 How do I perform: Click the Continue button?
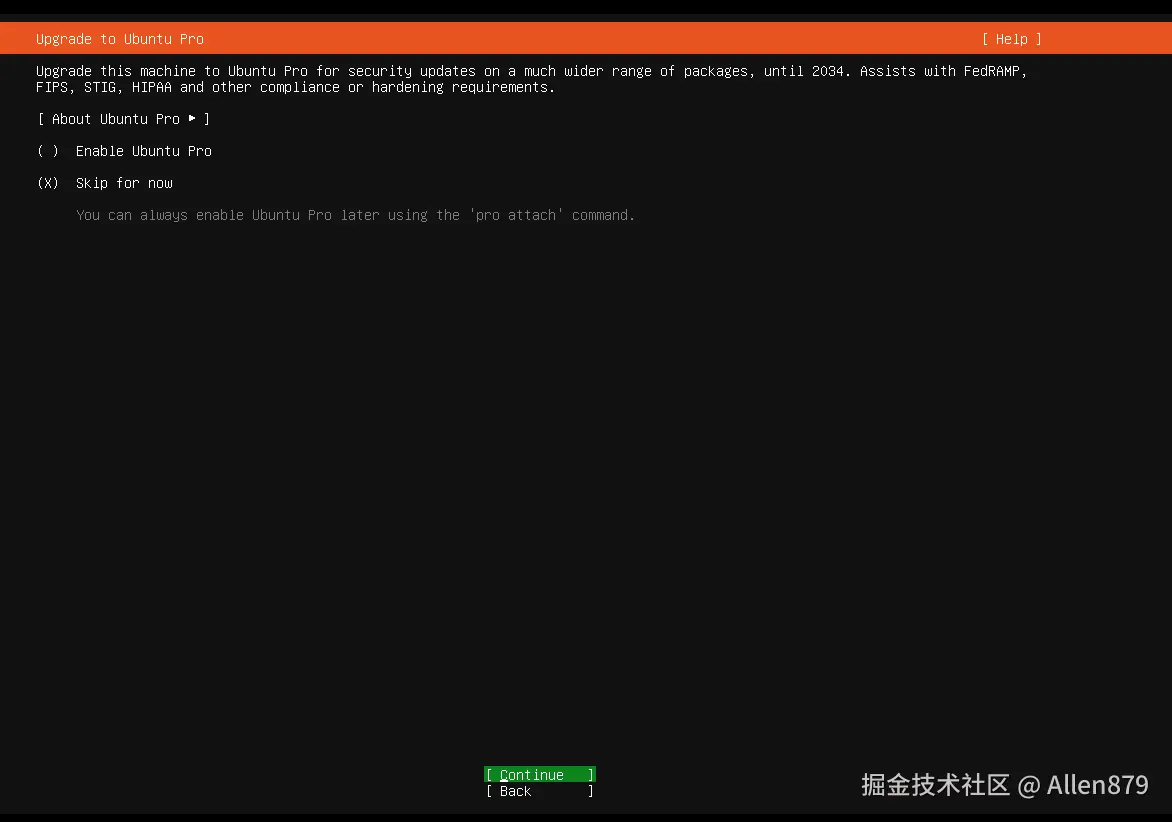(540, 774)
